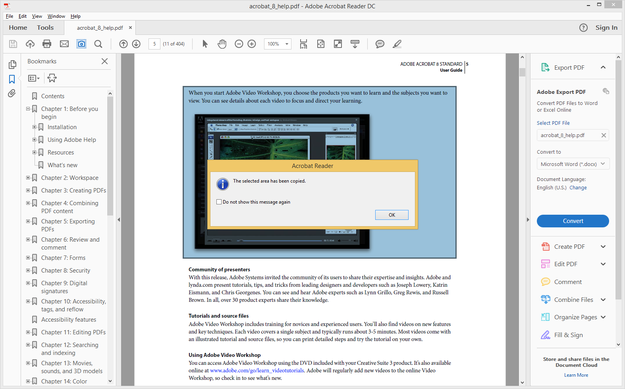Switch to the Home tab
The image size is (625, 389).
point(18,28)
